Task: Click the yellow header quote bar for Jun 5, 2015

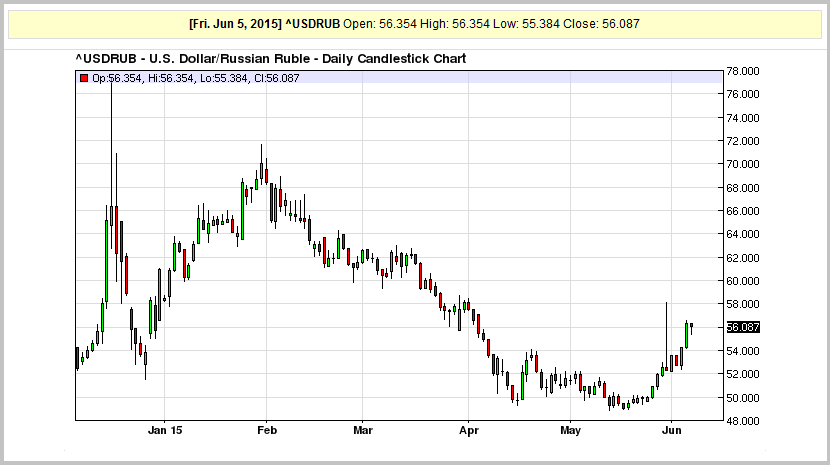Action: 414,24
